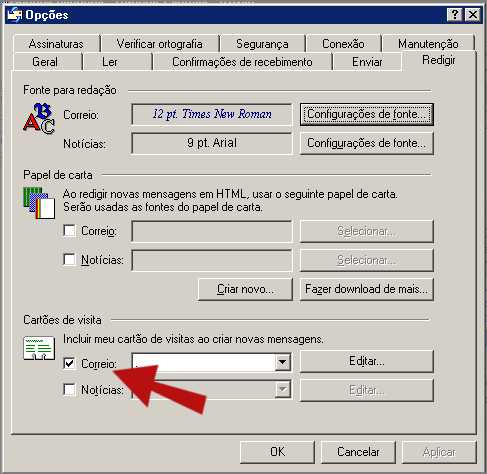
Task: Click the Correio font preview field
Action: pyautogui.click(x=212, y=114)
